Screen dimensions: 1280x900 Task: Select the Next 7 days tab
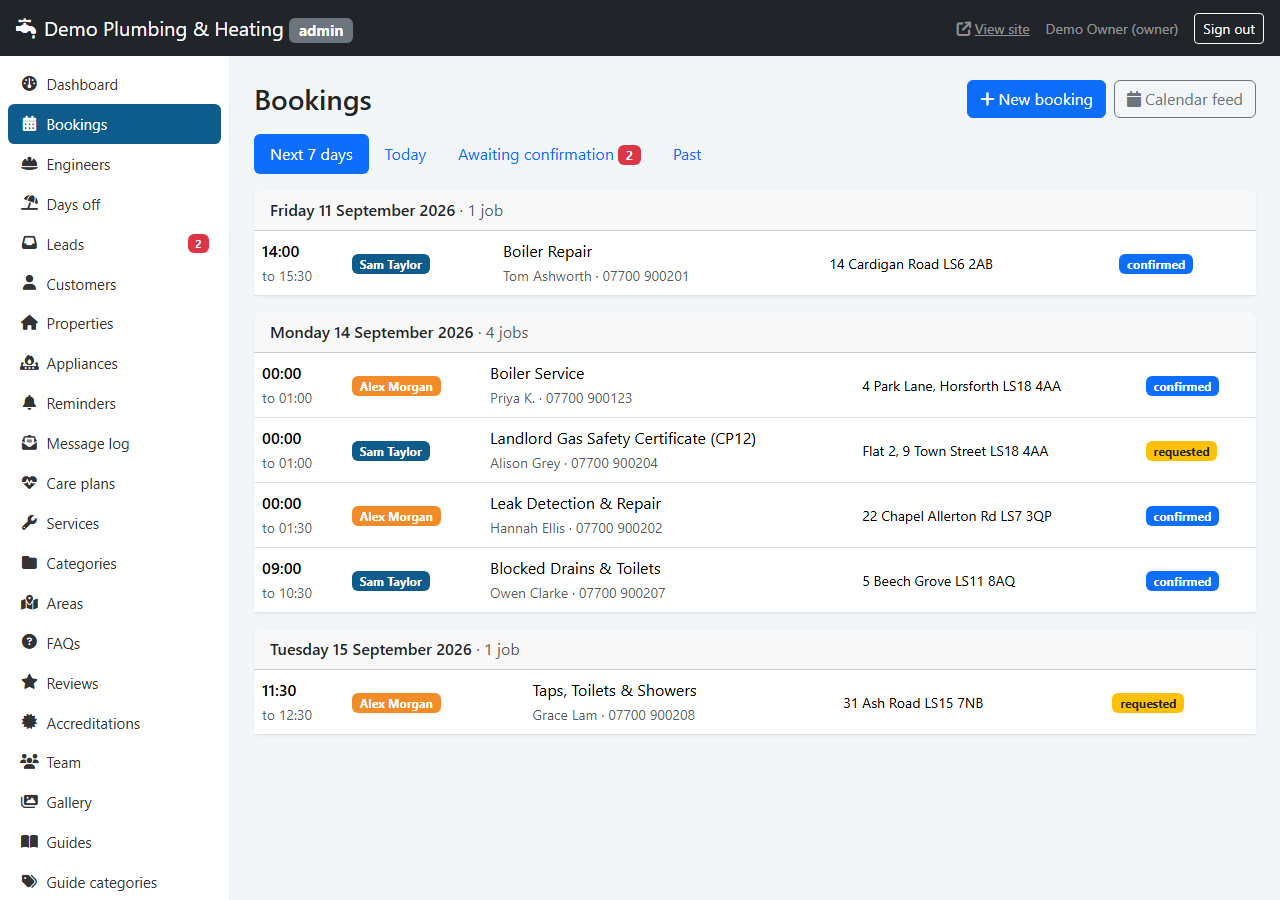pyautogui.click(x=311, y=154)
